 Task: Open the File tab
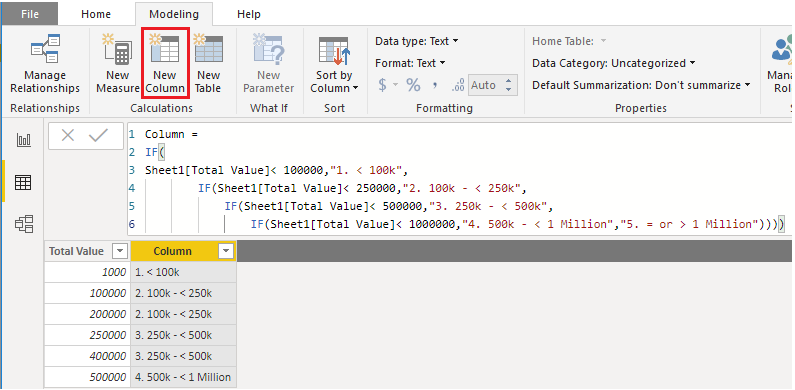[x=30, y=14]
